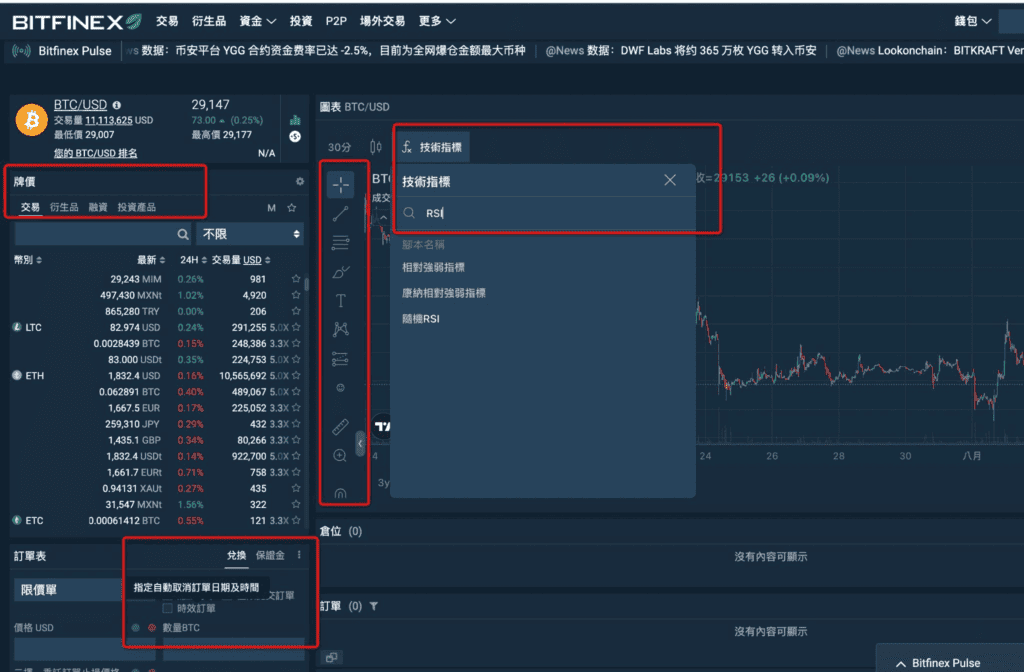Select the trend line drawing tool
The width and height of the screenshot is (1024, 672).
coord(340,214)
